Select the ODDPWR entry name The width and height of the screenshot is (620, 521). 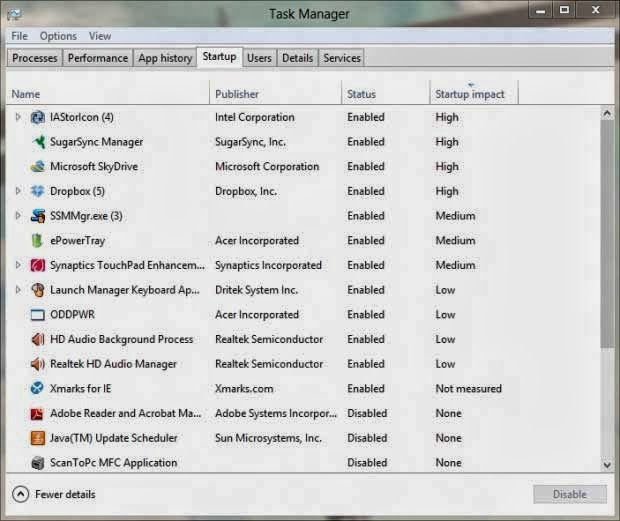pos(72,315)
